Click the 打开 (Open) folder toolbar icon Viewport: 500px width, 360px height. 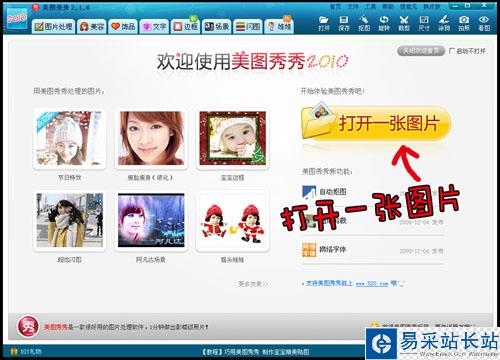pos(323,23)
